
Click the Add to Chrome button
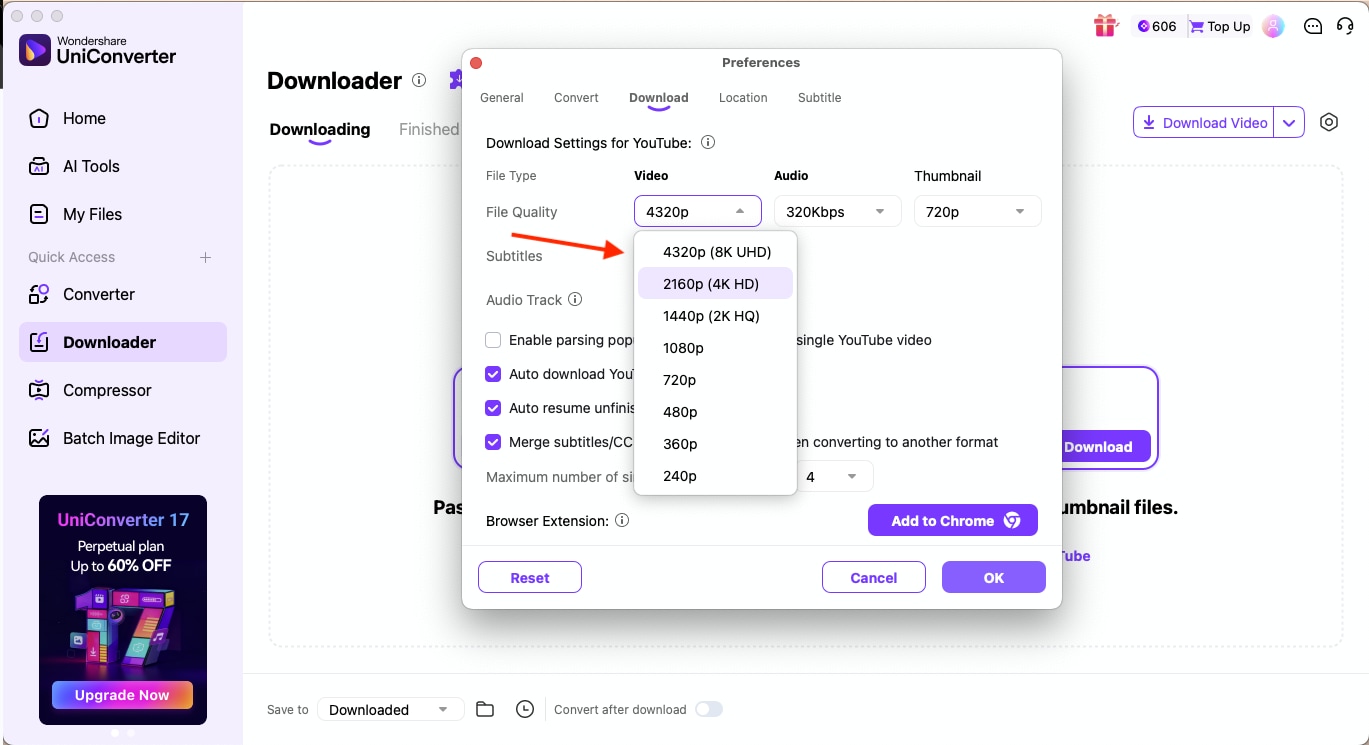(952, 520)
